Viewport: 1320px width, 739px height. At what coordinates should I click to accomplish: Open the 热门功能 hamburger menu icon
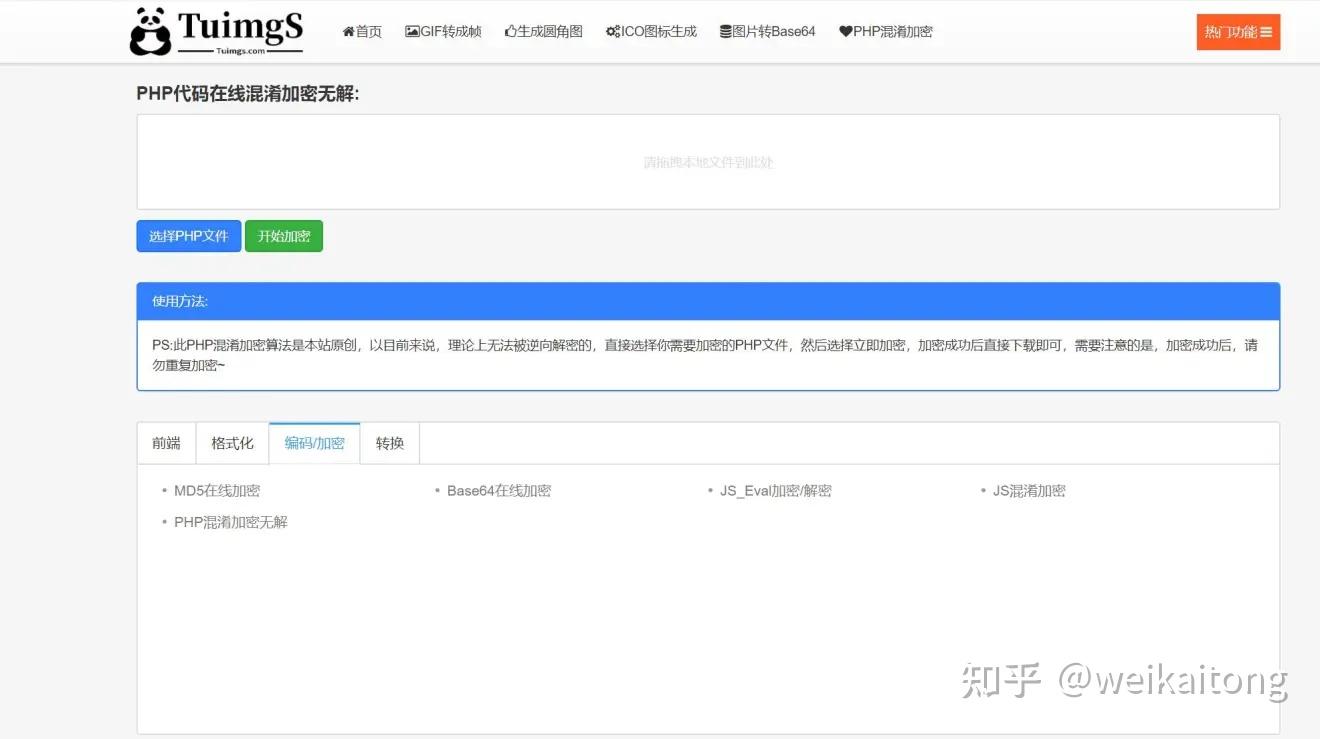click(x=1265, y=31)
